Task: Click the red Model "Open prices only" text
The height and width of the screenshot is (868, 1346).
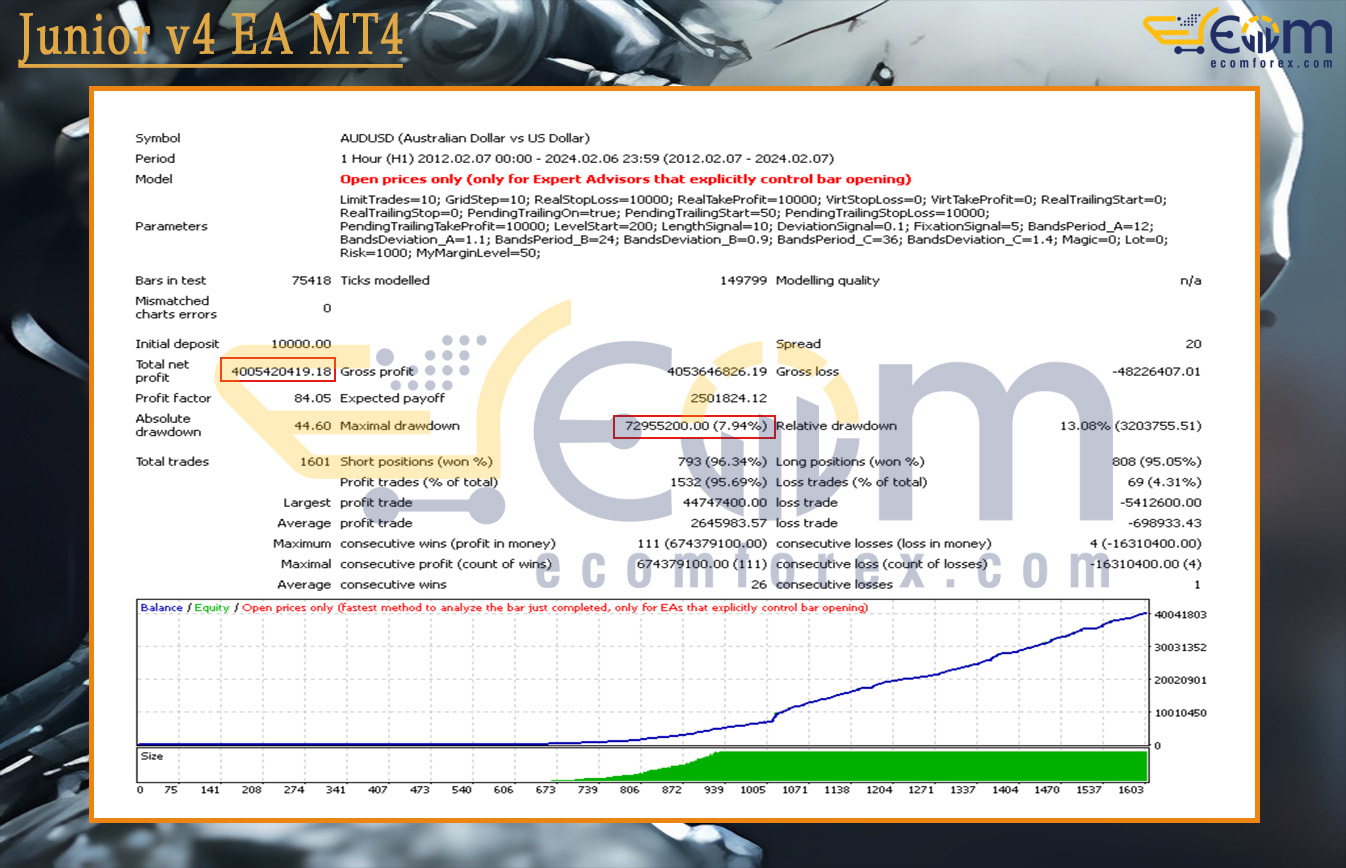Action: pos(625,179)
